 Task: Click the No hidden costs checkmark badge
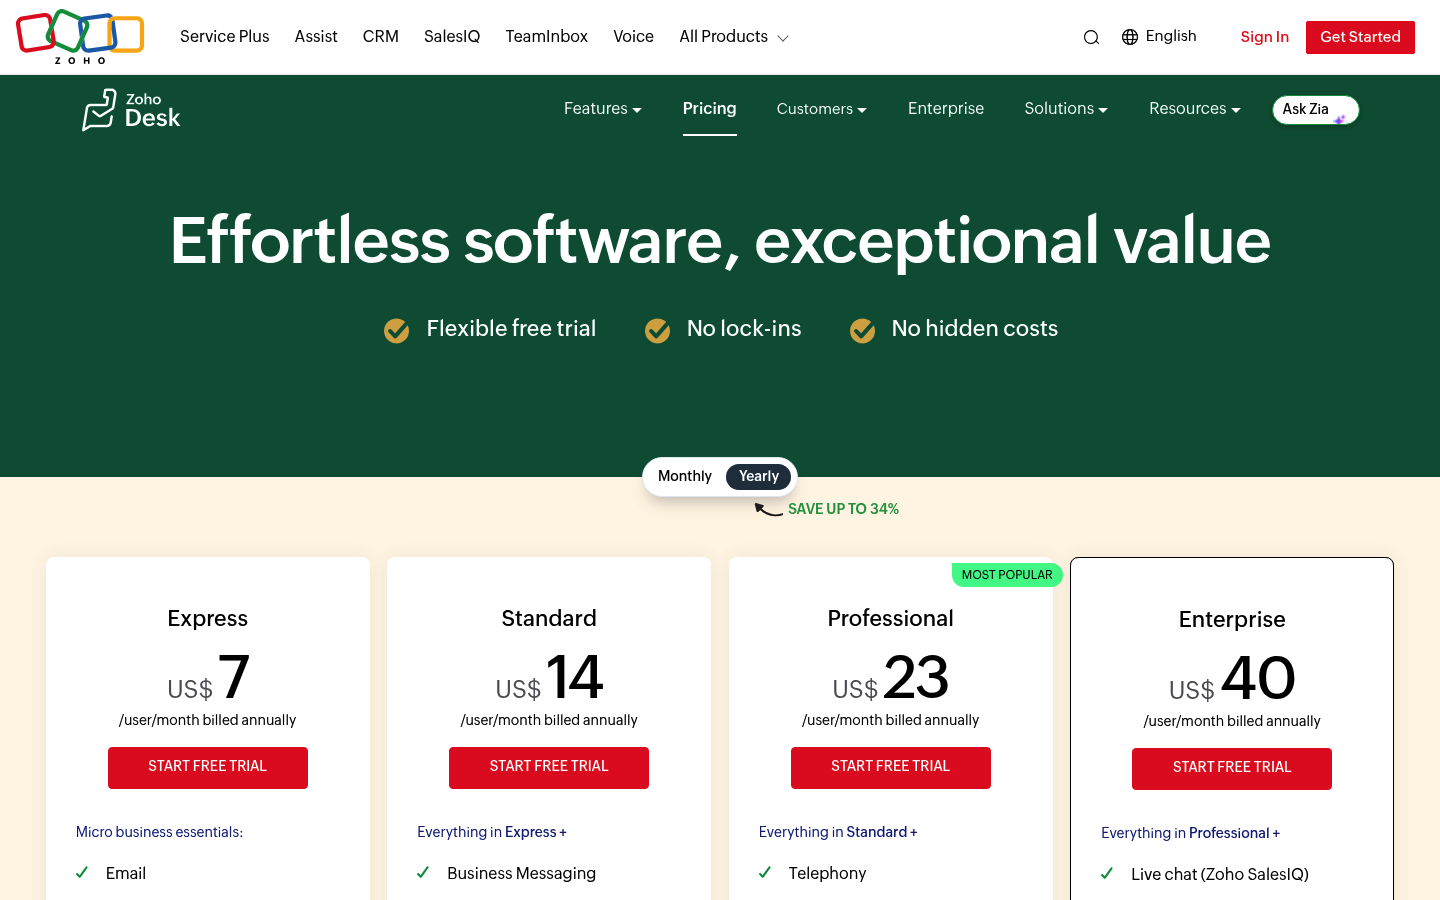[x=862, y=330]
